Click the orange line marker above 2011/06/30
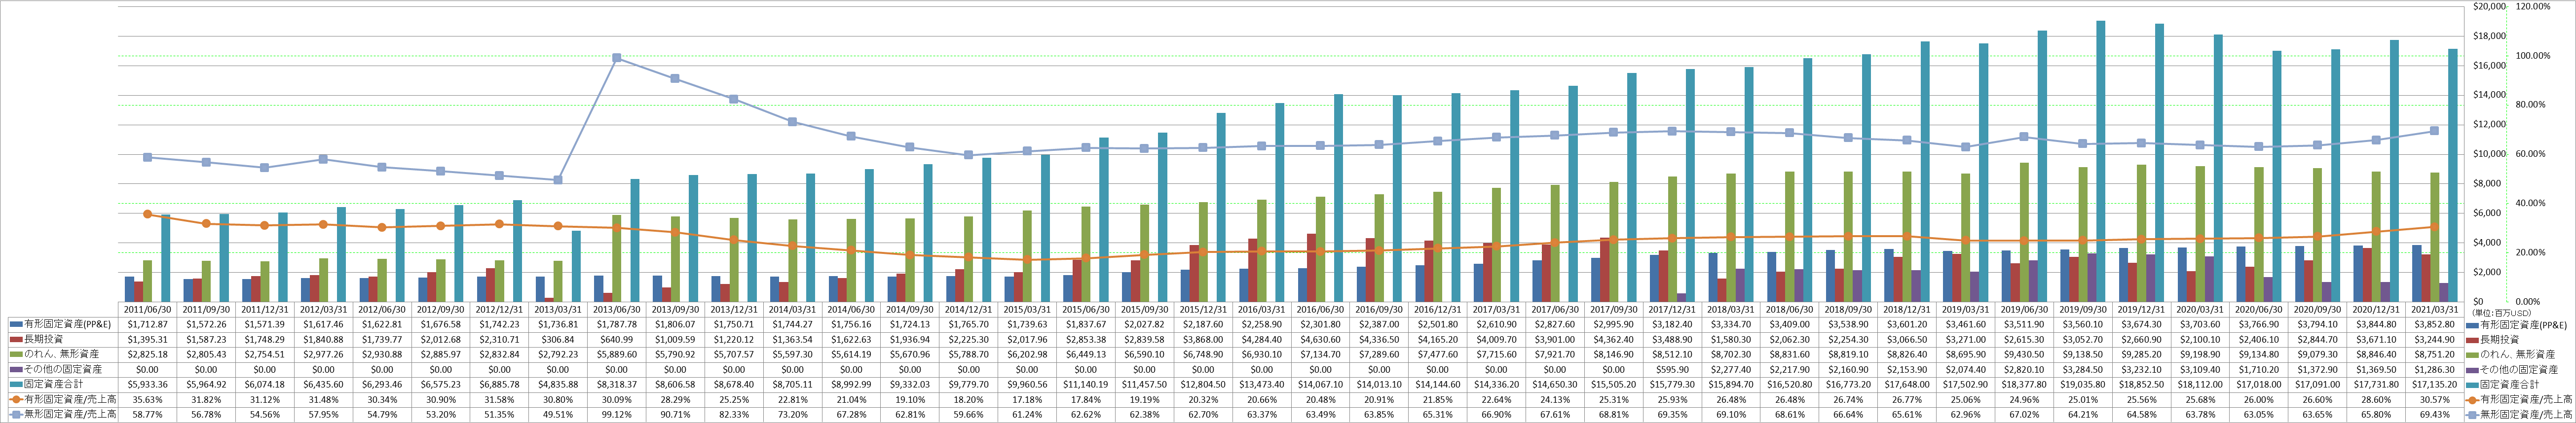Viewport: 2576px width, 423px height. pos(148,214)
